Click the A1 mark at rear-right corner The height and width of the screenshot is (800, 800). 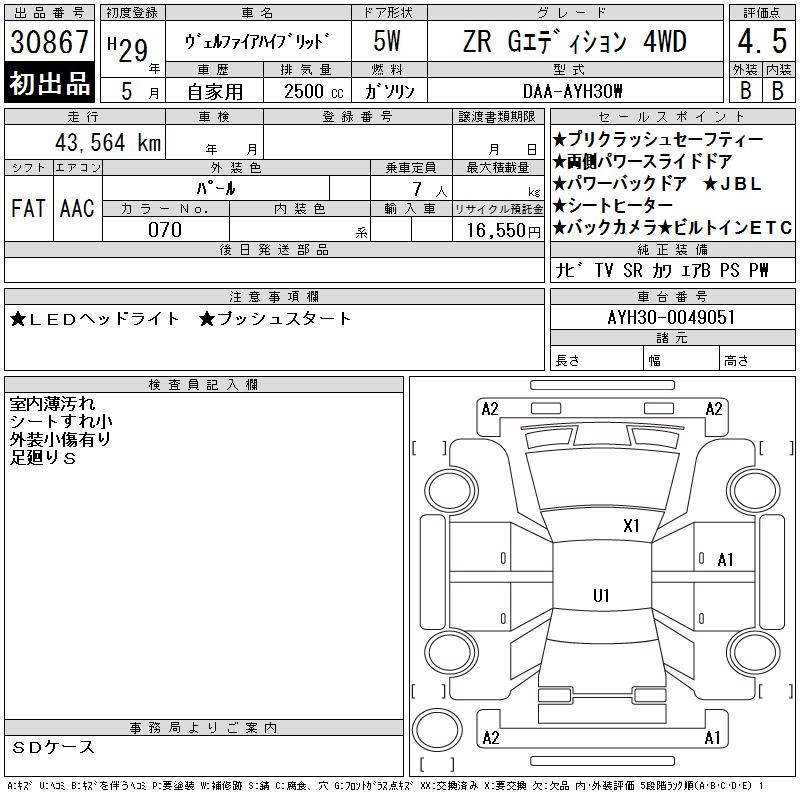point(713,738)
